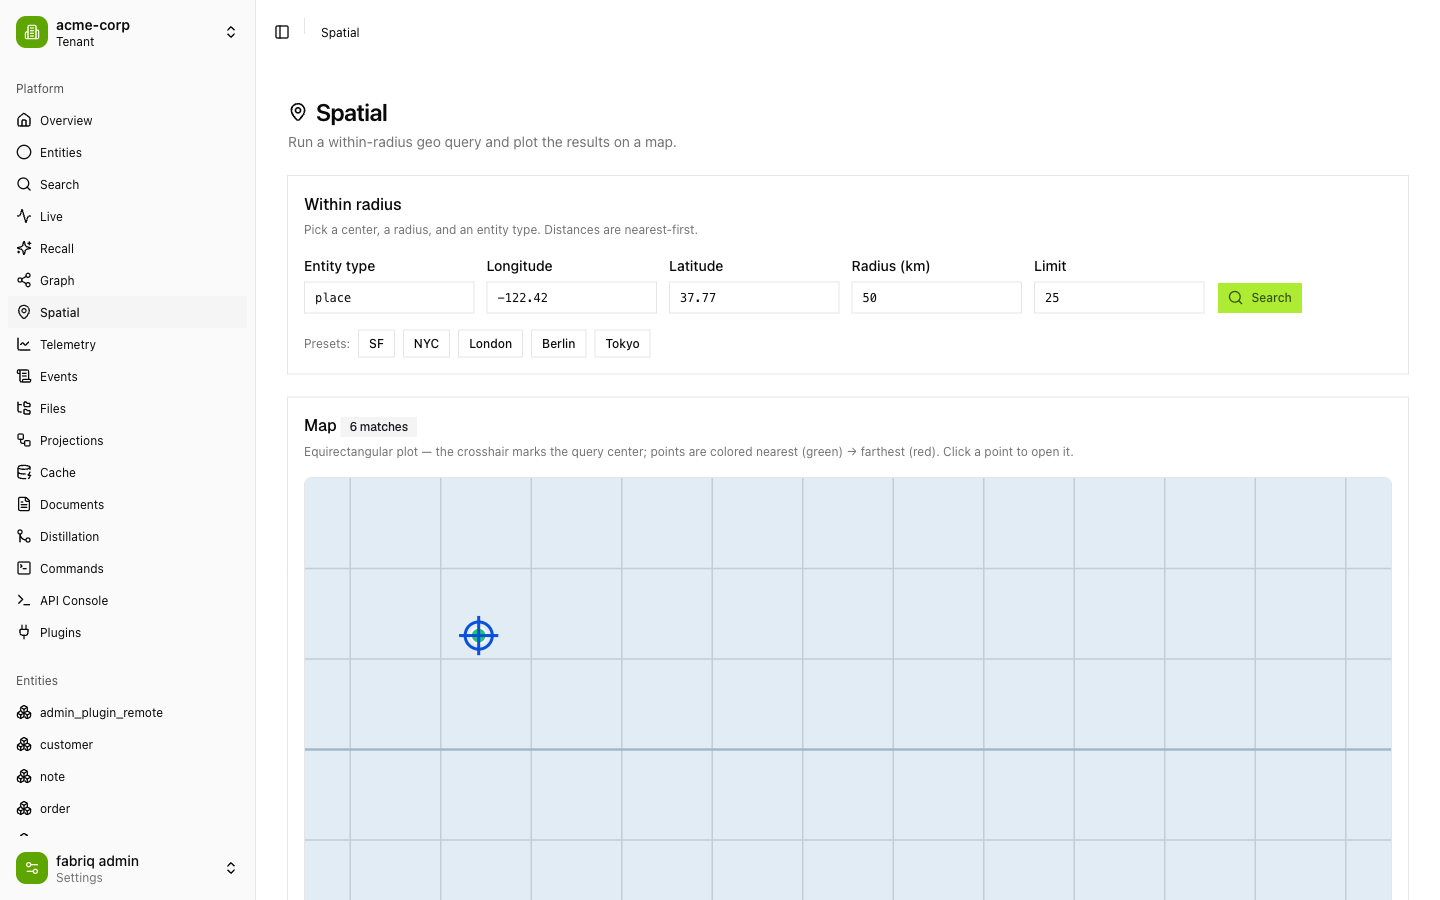
Task: Navigate to Telemetry section
Action: click(x=127, y=344)
